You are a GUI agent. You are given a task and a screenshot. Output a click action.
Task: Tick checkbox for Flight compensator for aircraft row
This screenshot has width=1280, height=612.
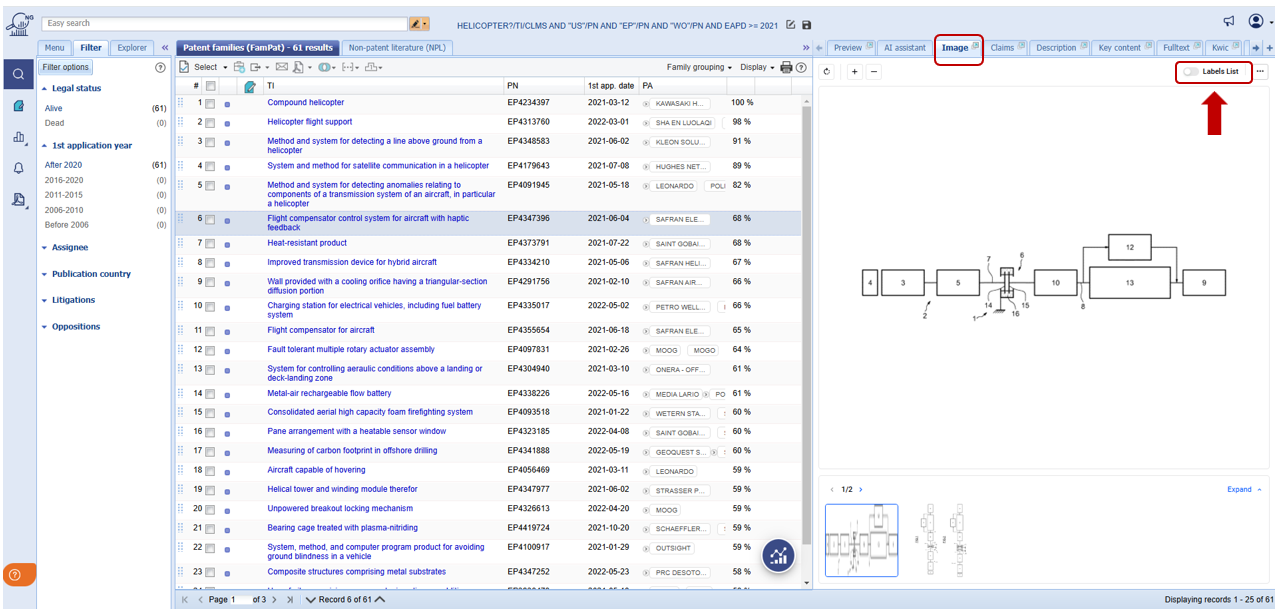coord(210,330)
